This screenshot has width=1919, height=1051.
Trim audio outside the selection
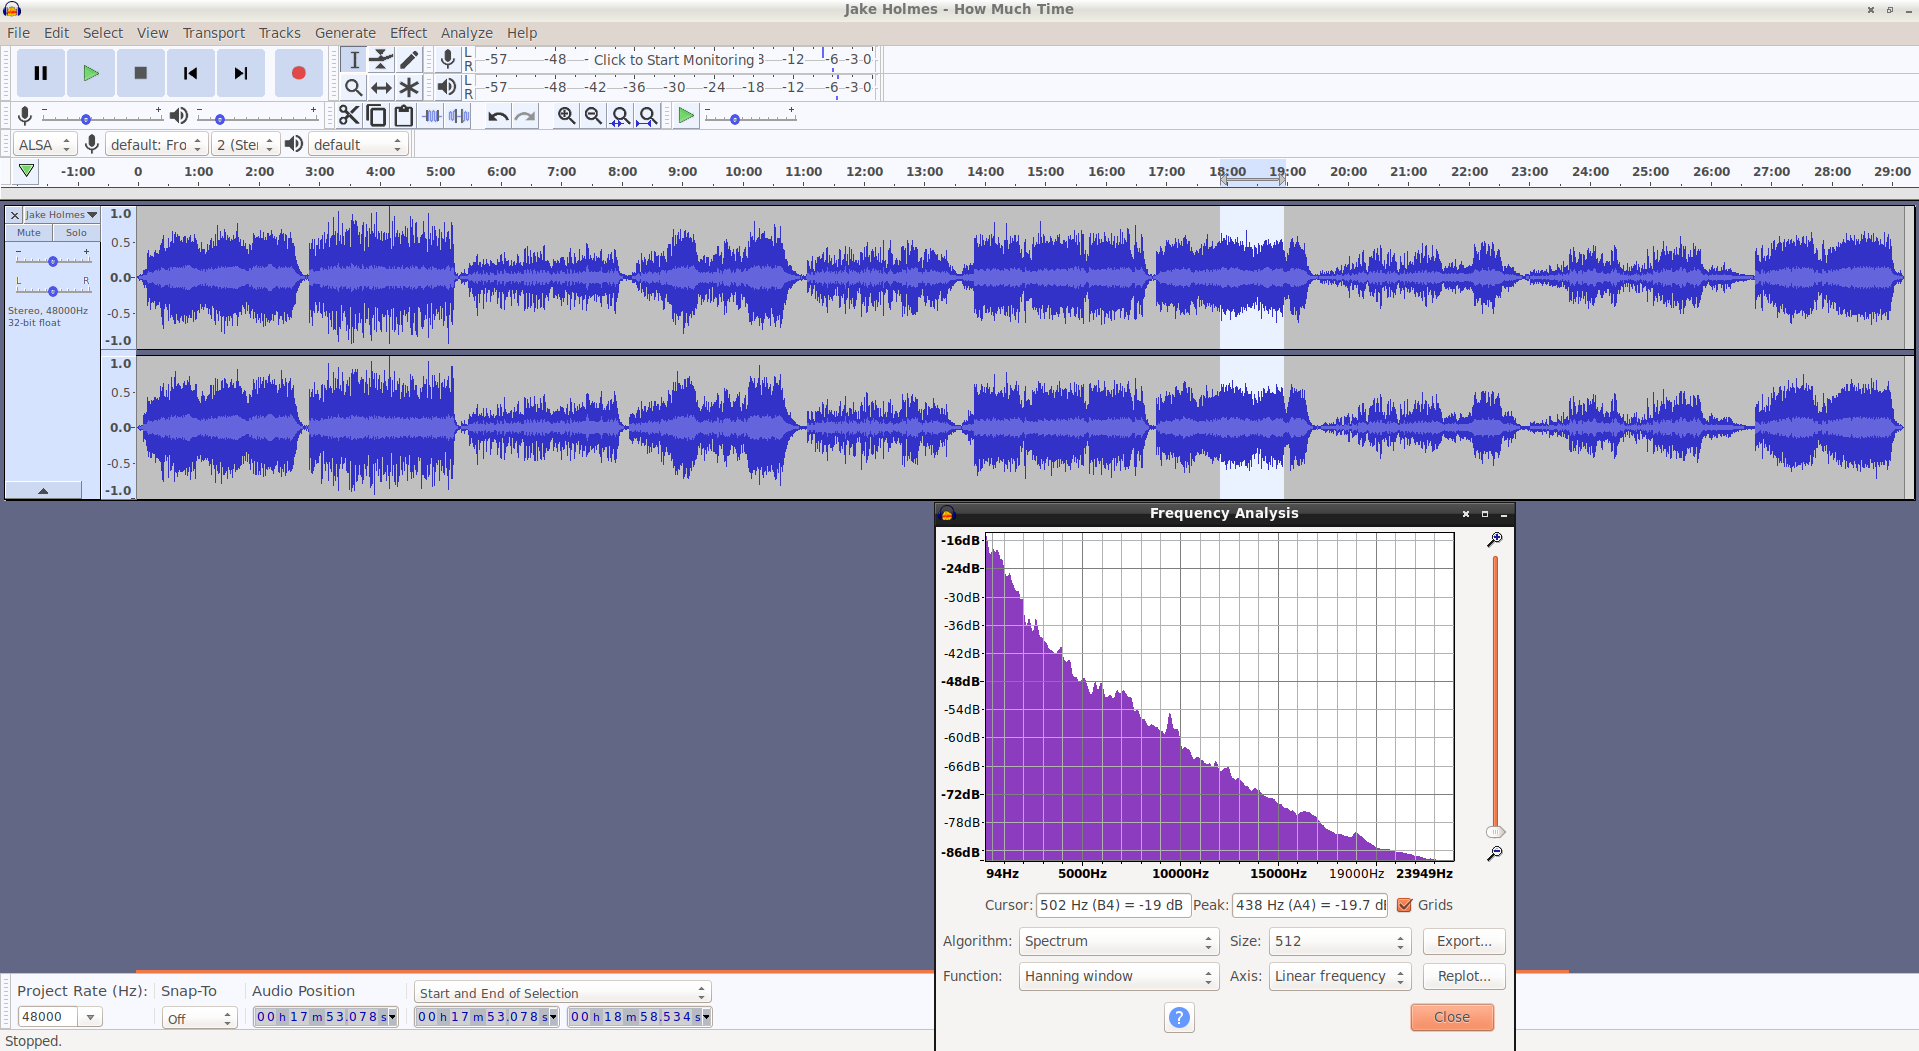432,116
